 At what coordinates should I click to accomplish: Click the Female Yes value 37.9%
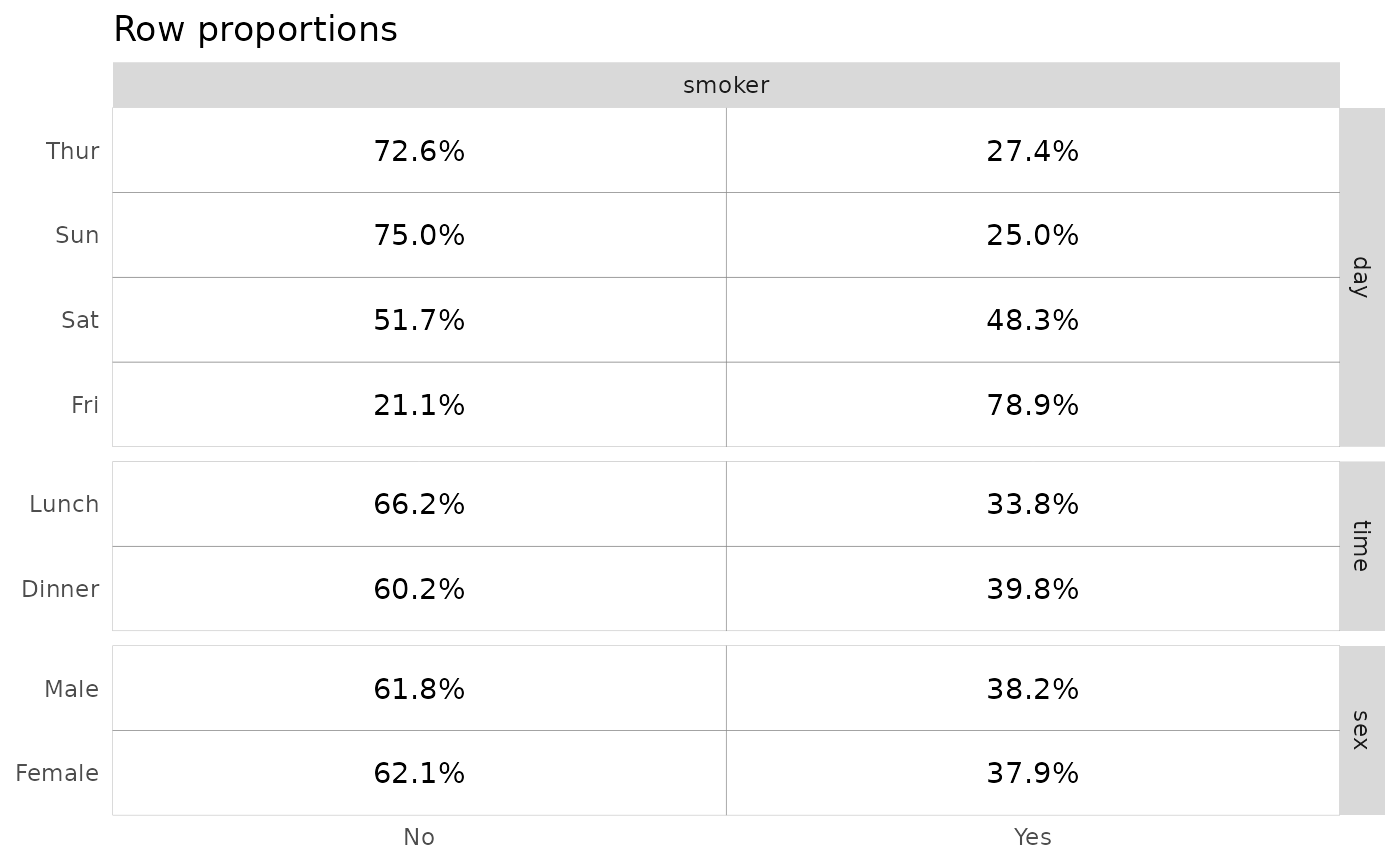click(1032, 773)
